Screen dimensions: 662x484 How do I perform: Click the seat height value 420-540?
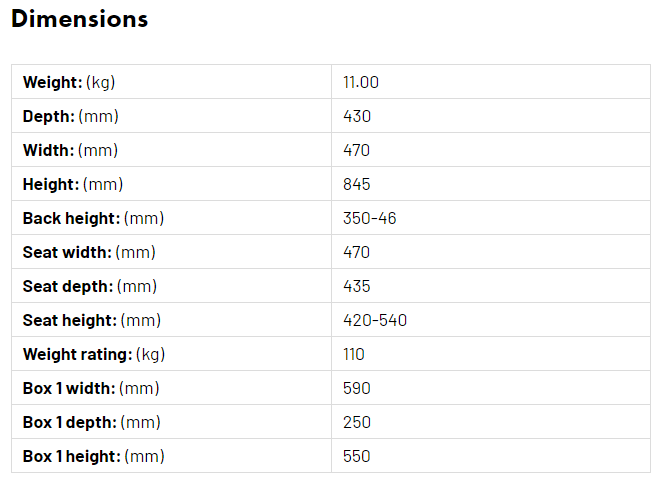point(375,320)
